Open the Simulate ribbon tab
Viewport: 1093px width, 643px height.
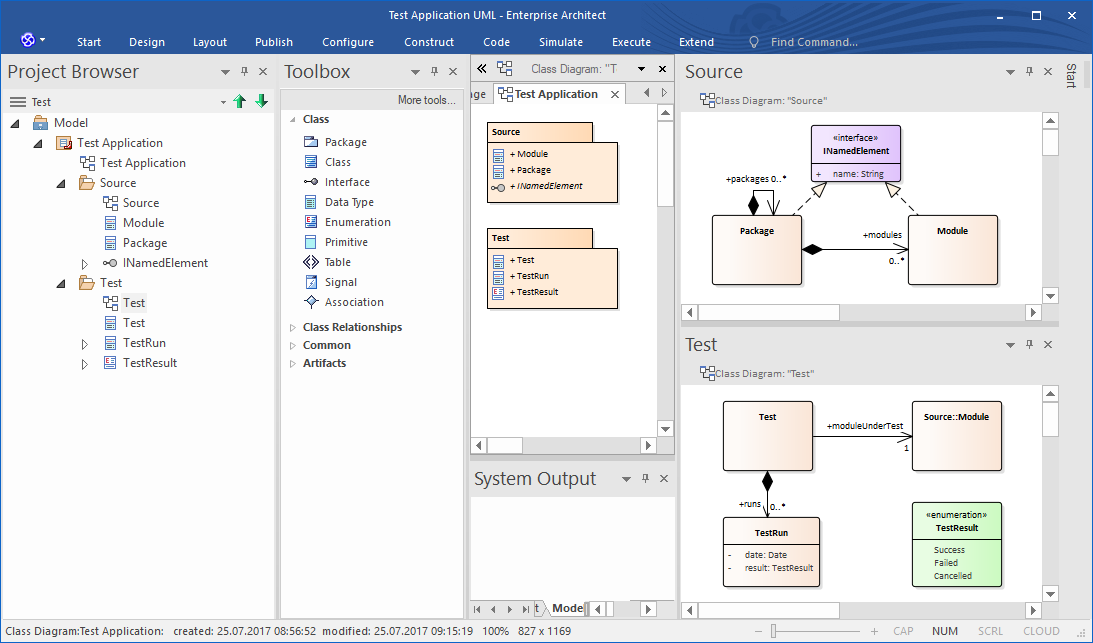coord(560,42)
